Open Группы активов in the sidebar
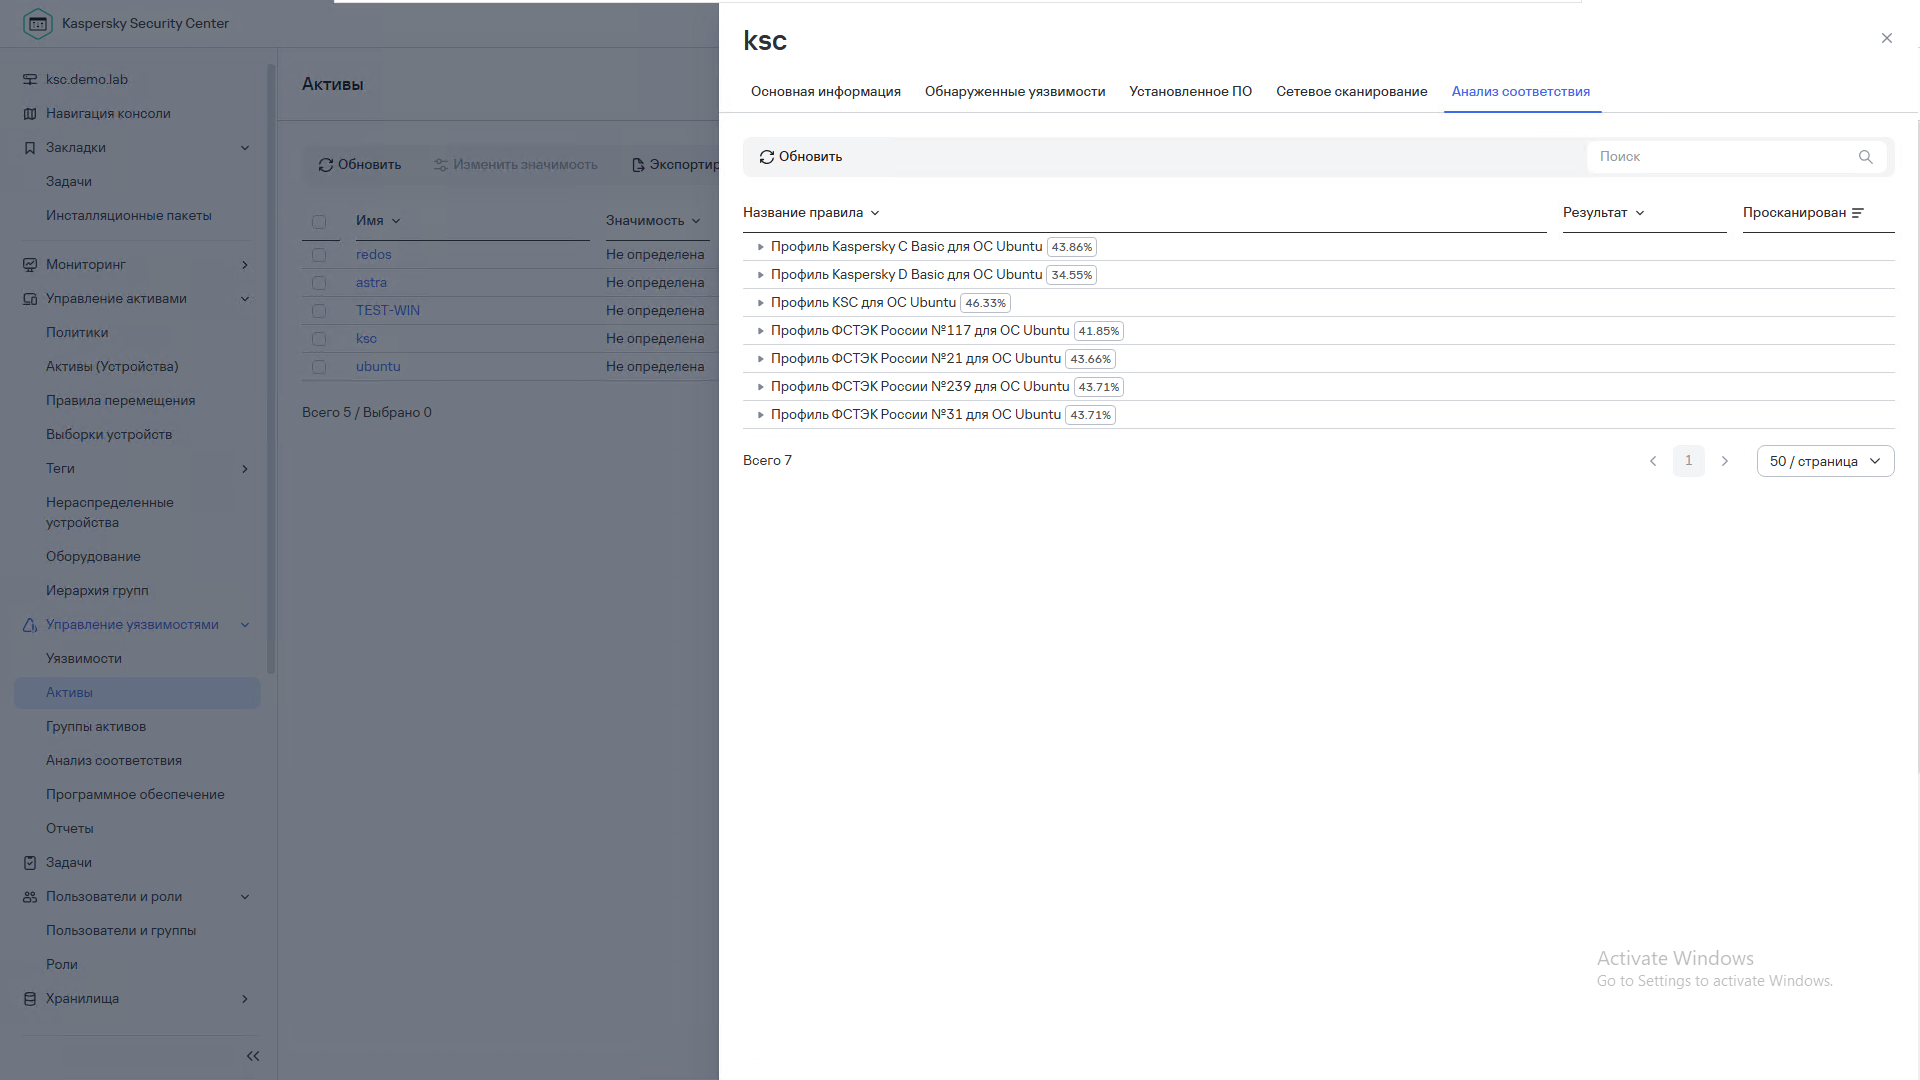The width and height of the screenshot is (1920, 1080). [96, 727]
